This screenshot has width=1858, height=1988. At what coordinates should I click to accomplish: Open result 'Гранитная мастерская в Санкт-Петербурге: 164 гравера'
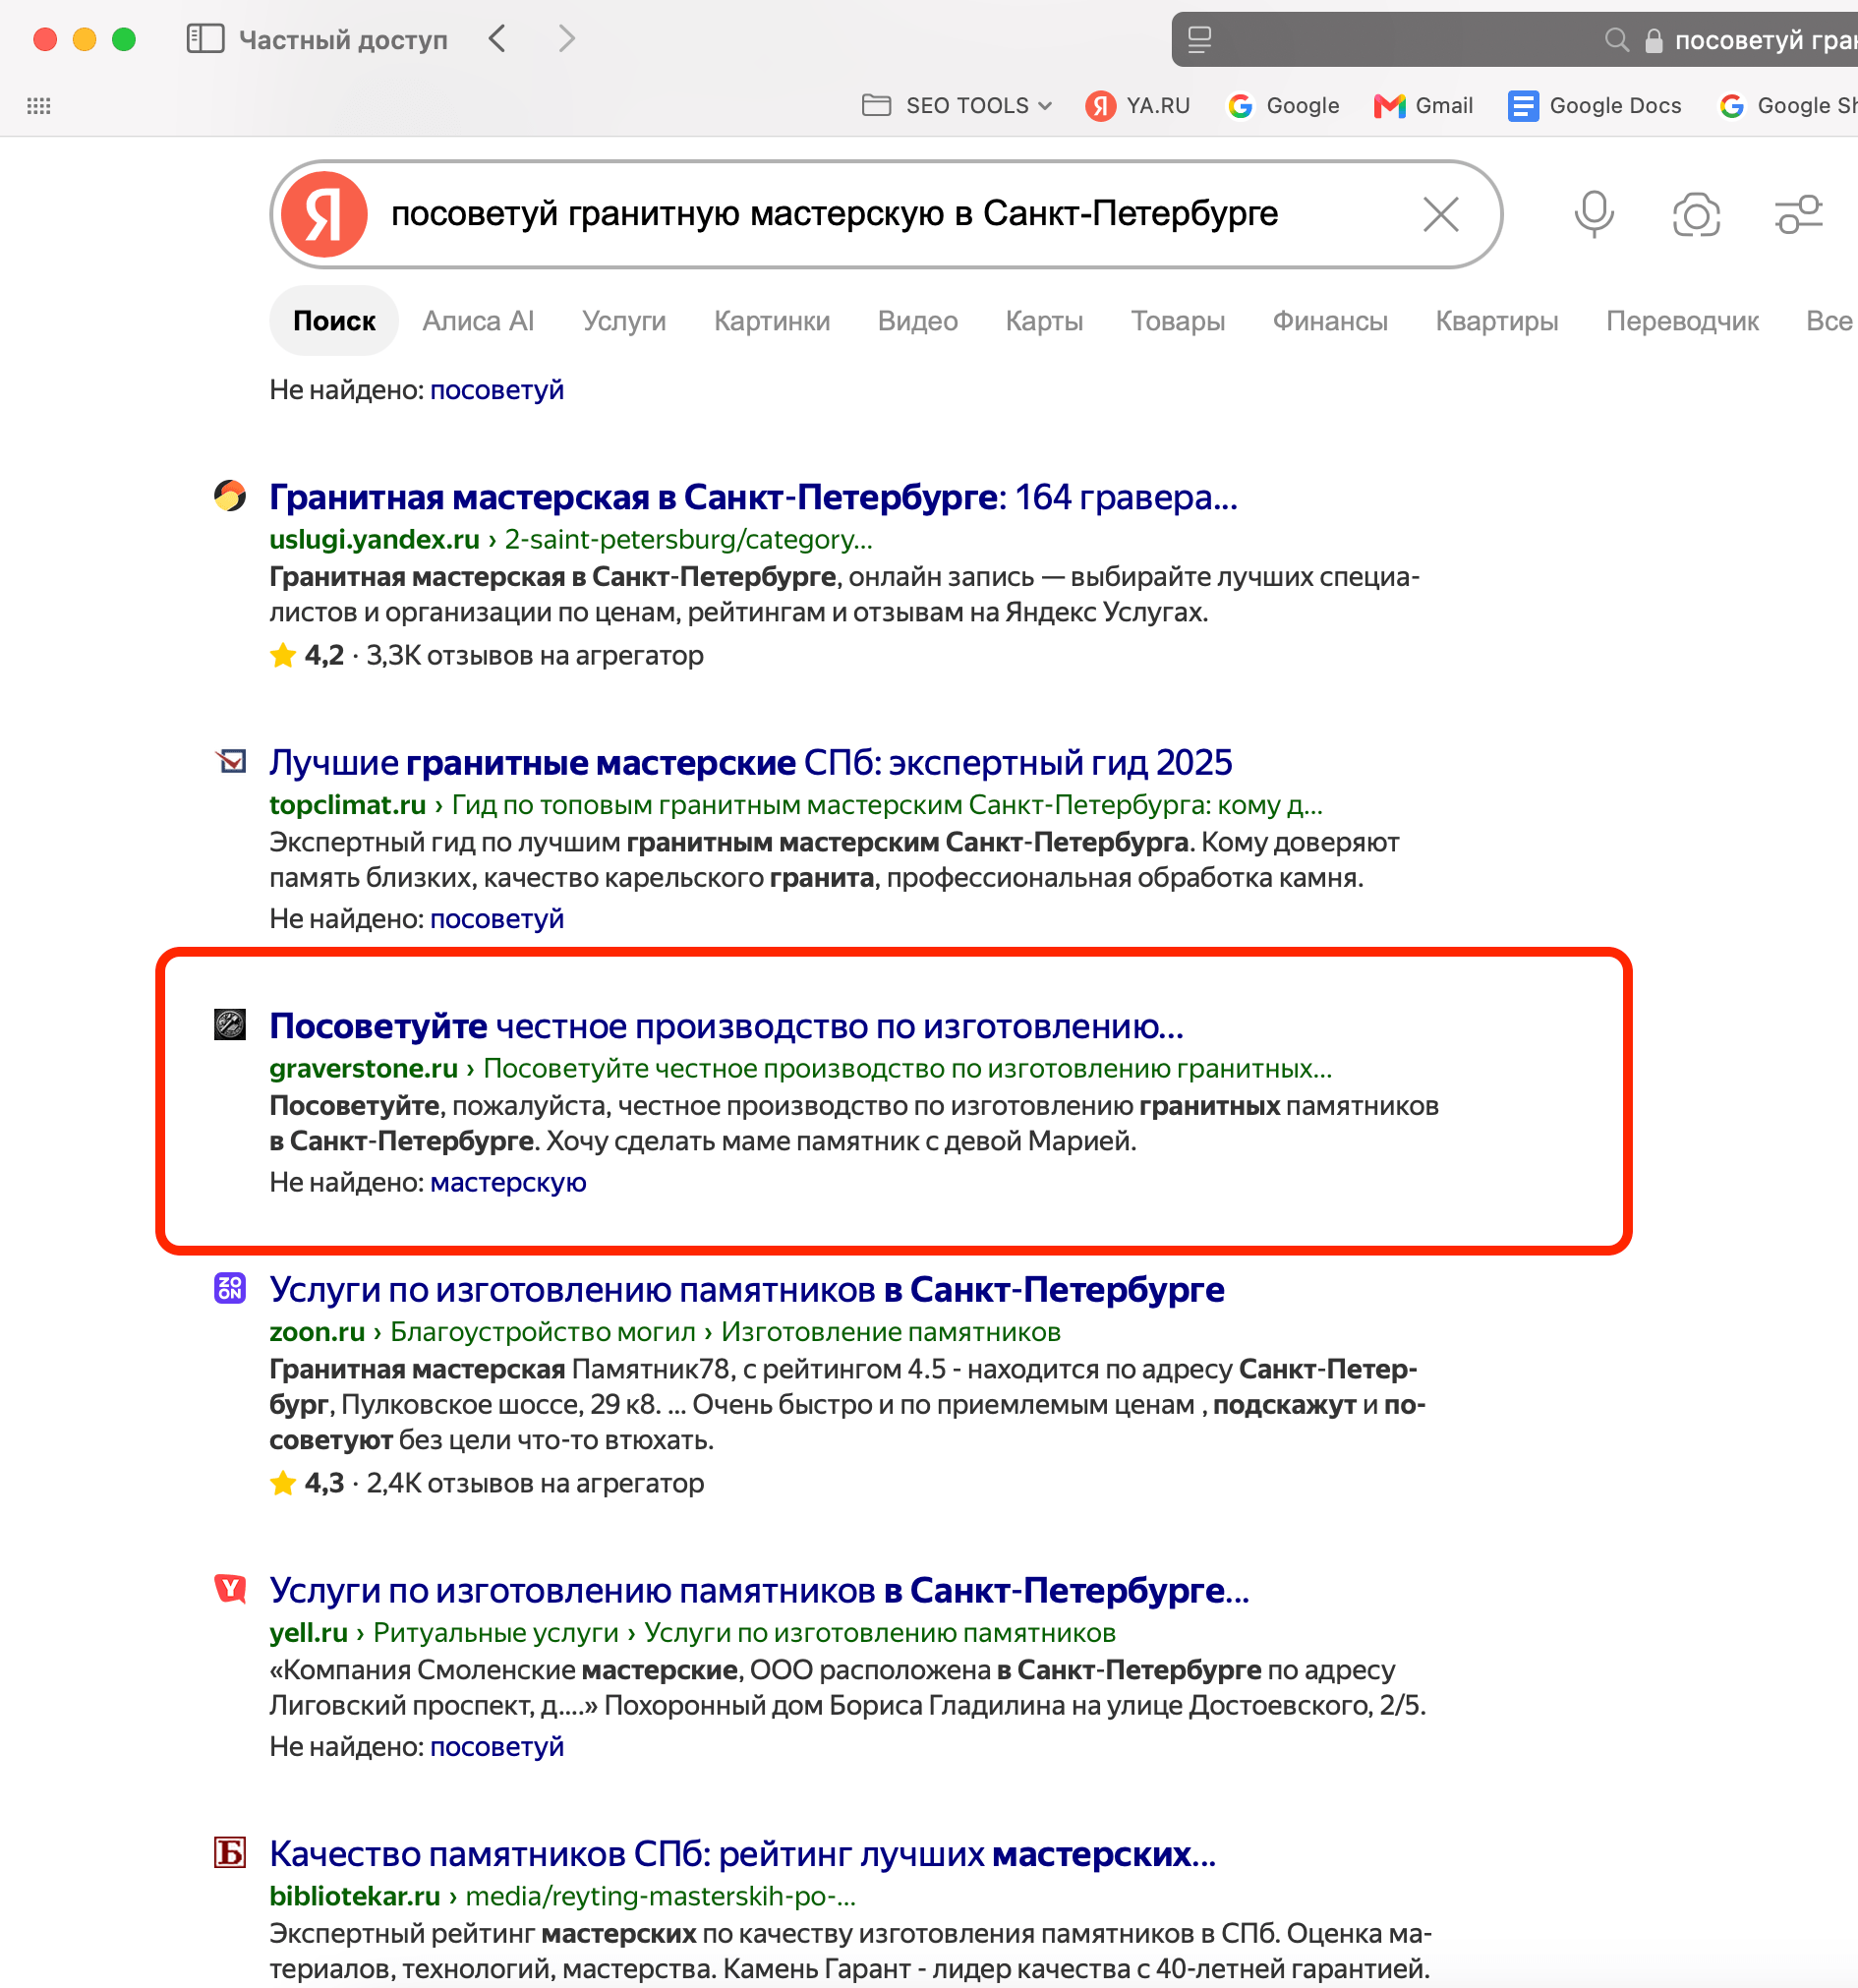point(753,497)
